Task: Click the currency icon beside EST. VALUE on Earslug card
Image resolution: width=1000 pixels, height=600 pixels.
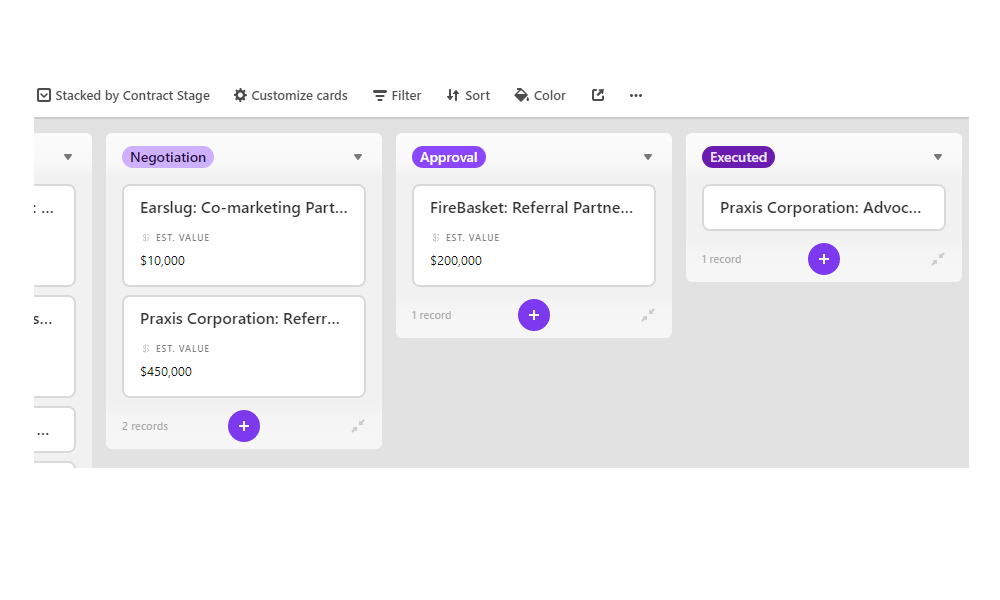Action: (x=145, y=237)
